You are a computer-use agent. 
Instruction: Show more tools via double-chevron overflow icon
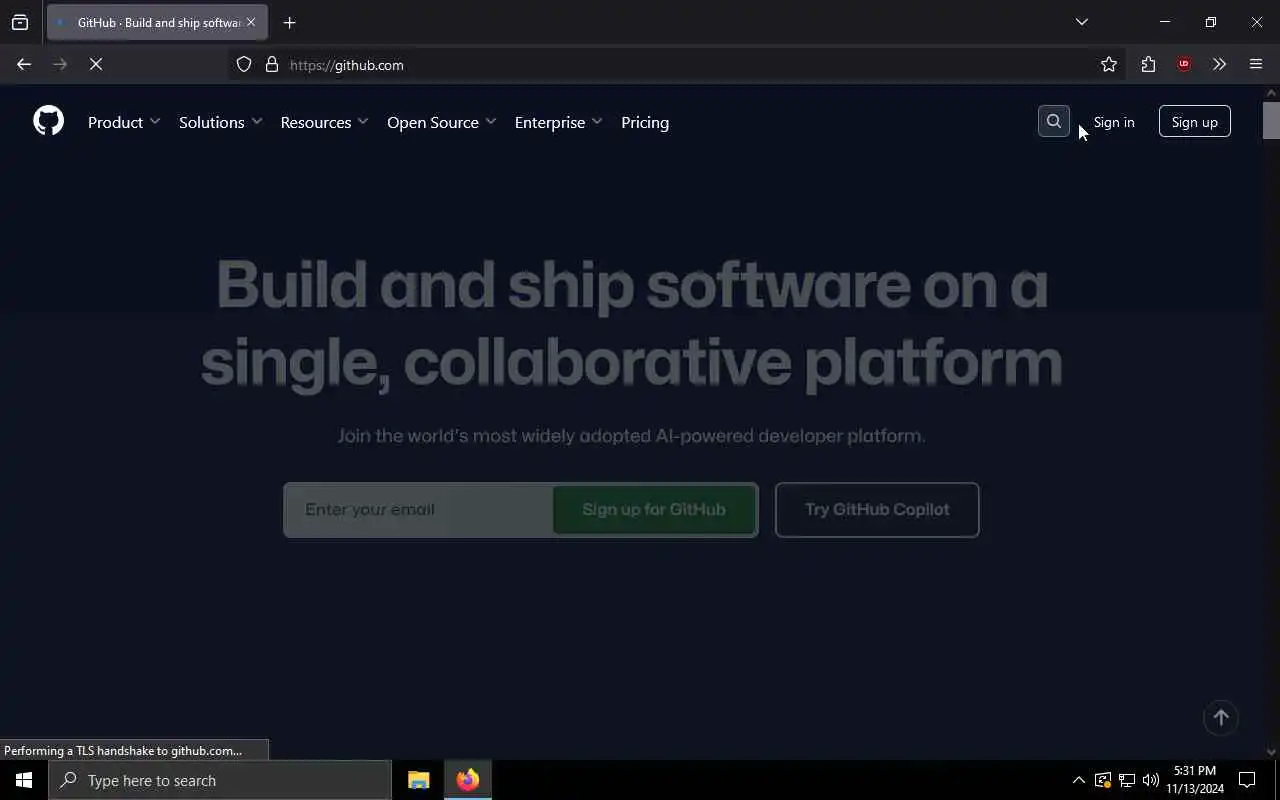coord(1219,64)
